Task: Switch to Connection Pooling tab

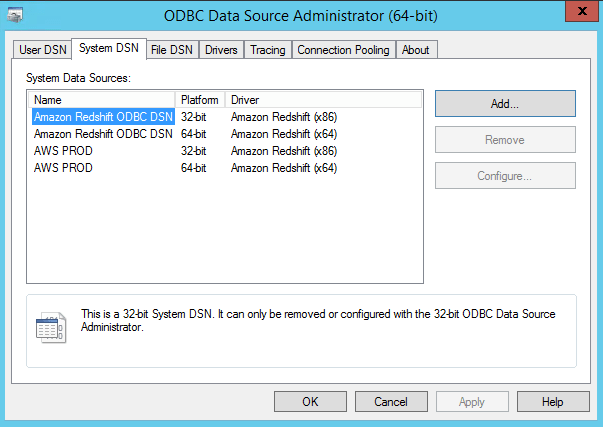Action: [x=343, y=50]
